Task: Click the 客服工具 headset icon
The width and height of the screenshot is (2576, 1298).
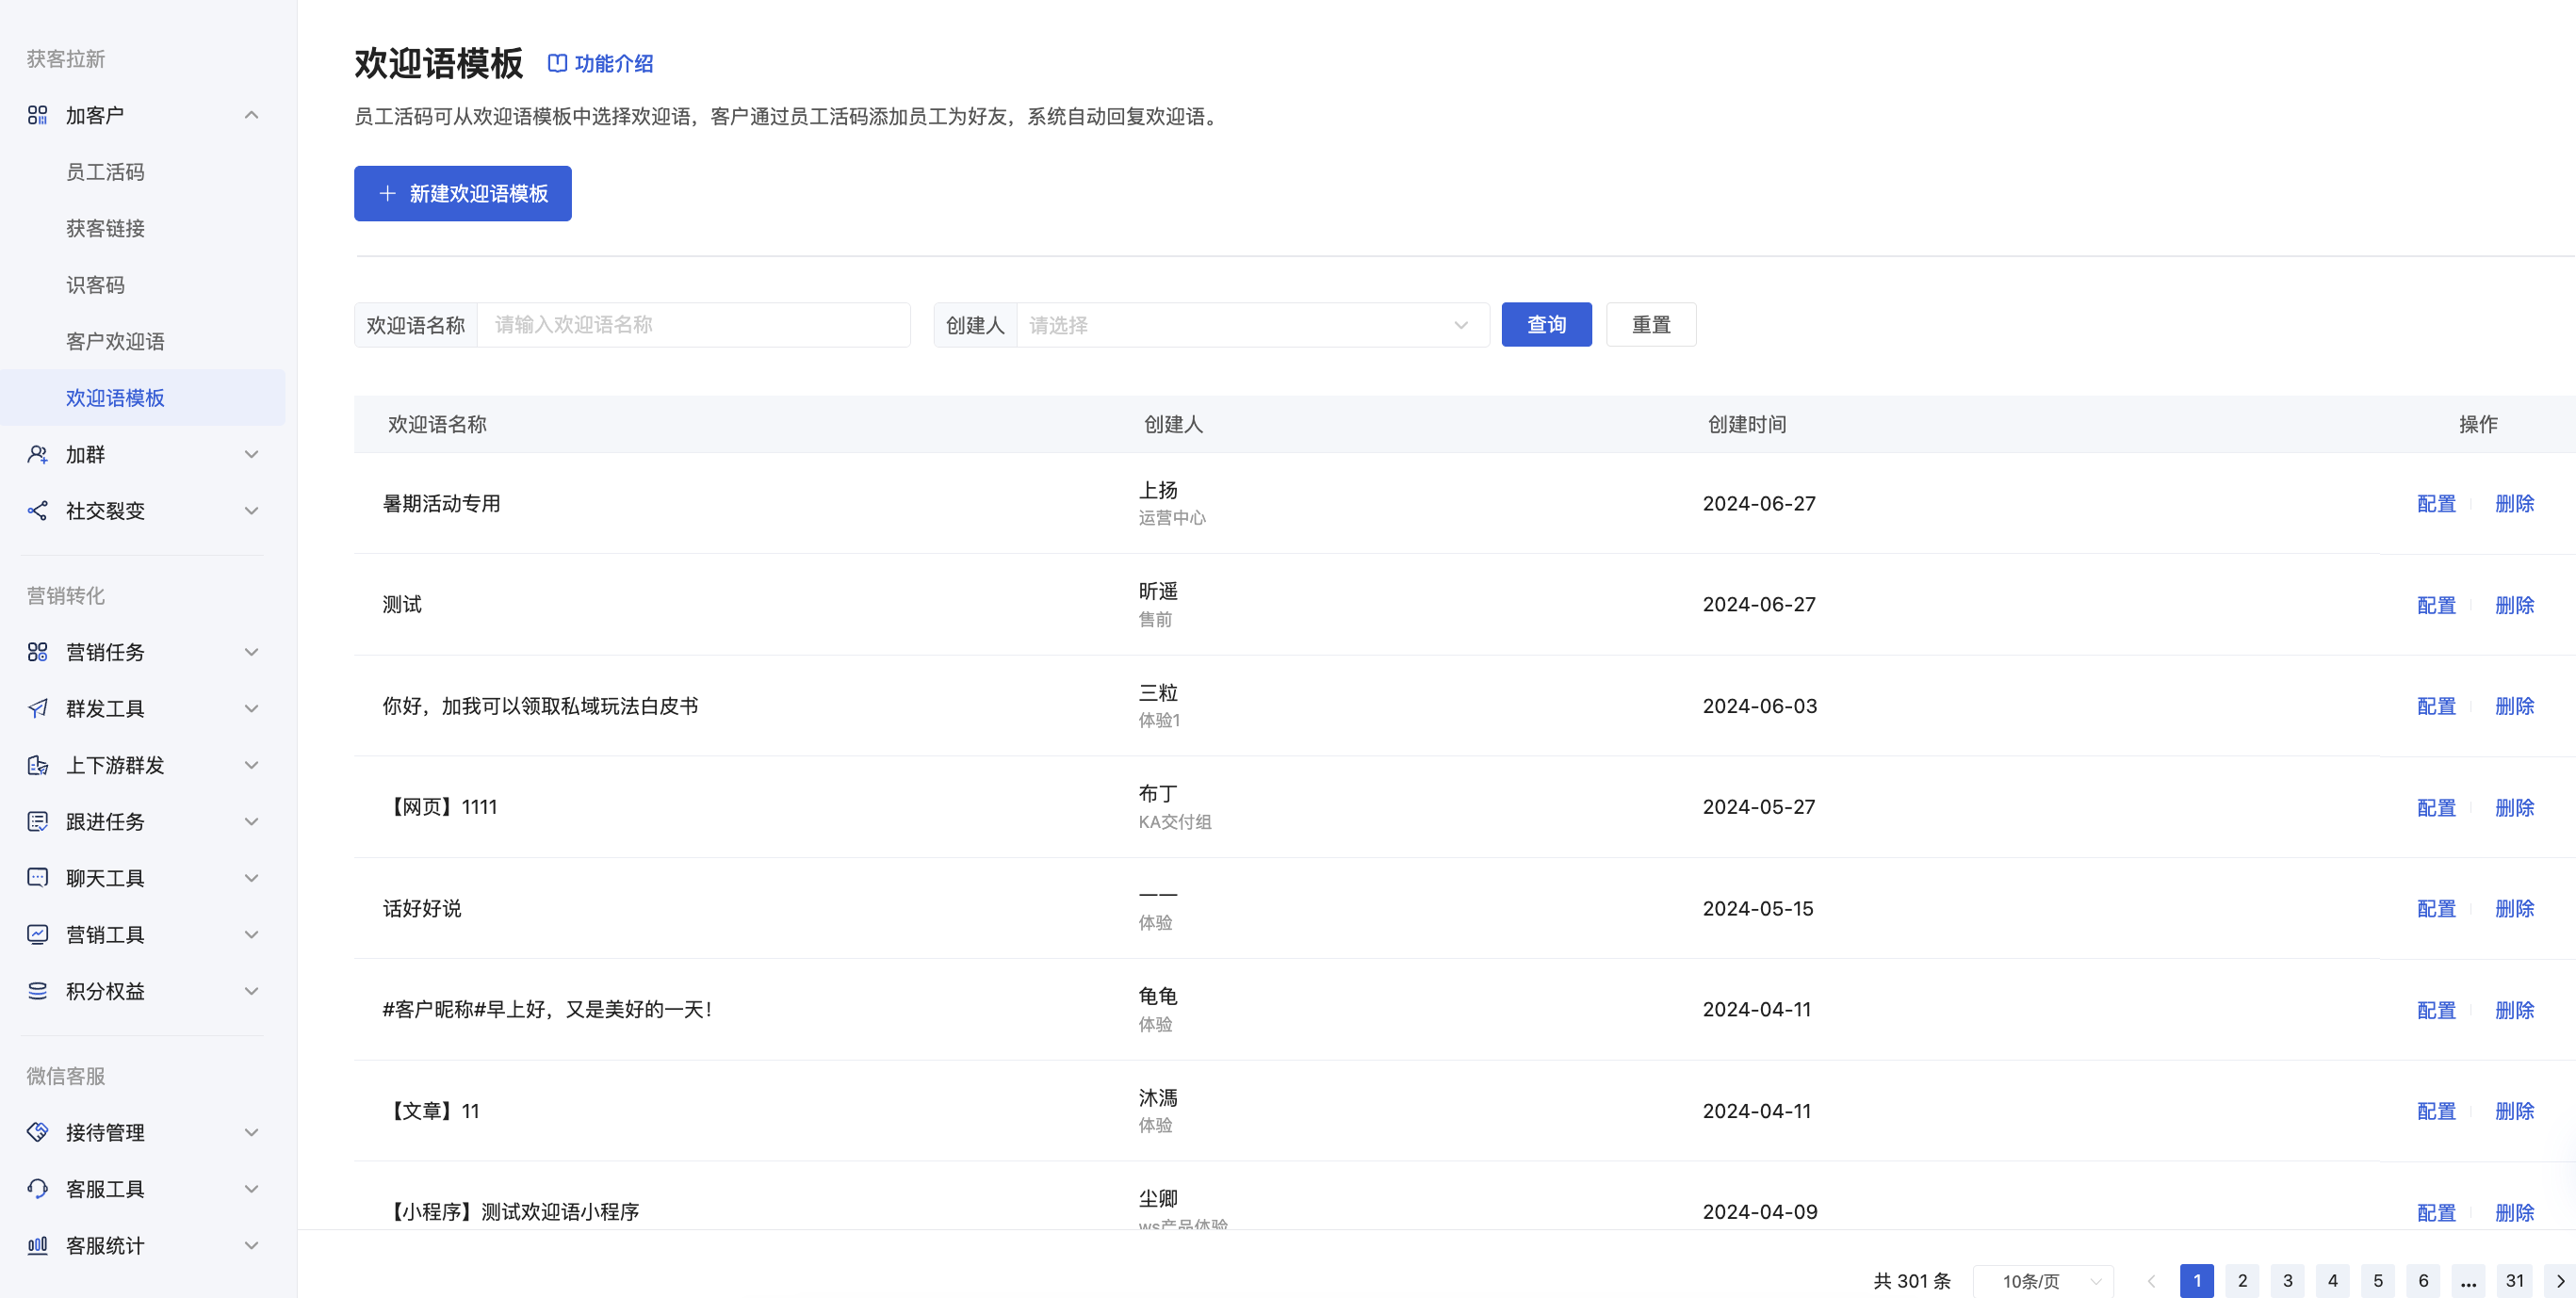Action: point(37,1189)
